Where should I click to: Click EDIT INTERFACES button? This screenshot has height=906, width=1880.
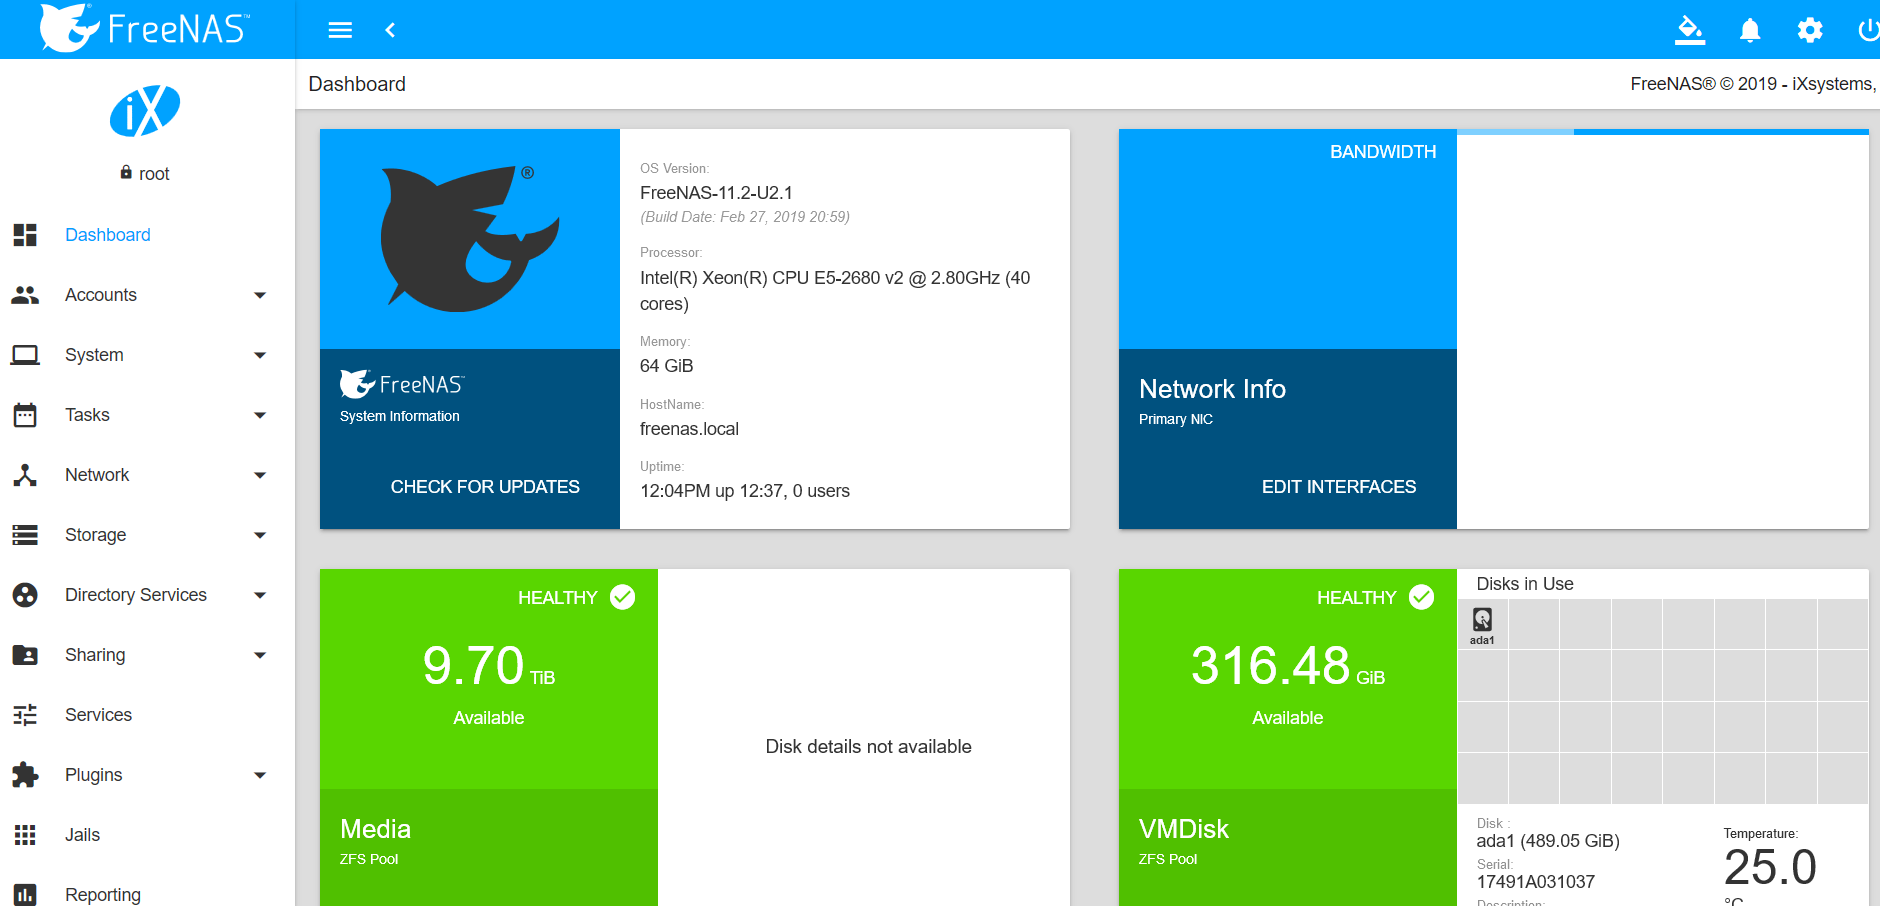coord(1339,487)
